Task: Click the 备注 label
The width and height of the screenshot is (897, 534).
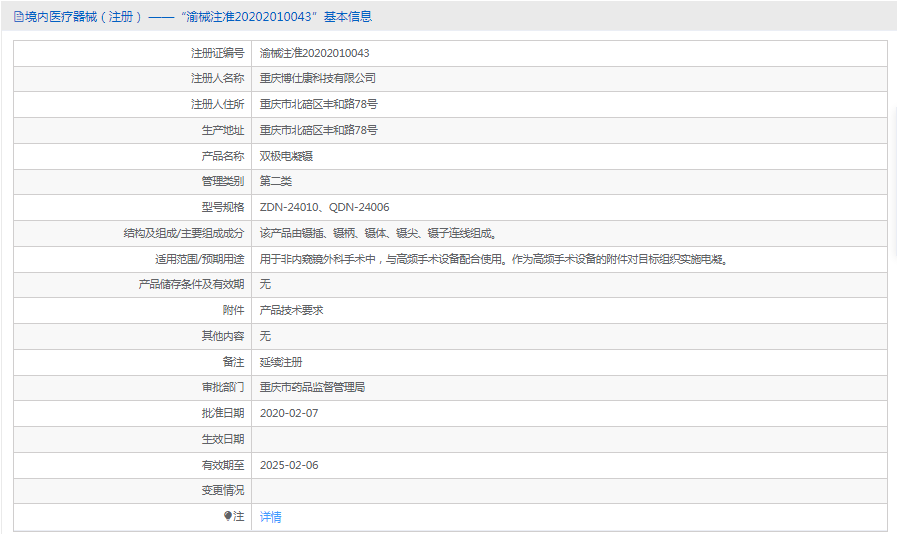Action: point(233,362)
